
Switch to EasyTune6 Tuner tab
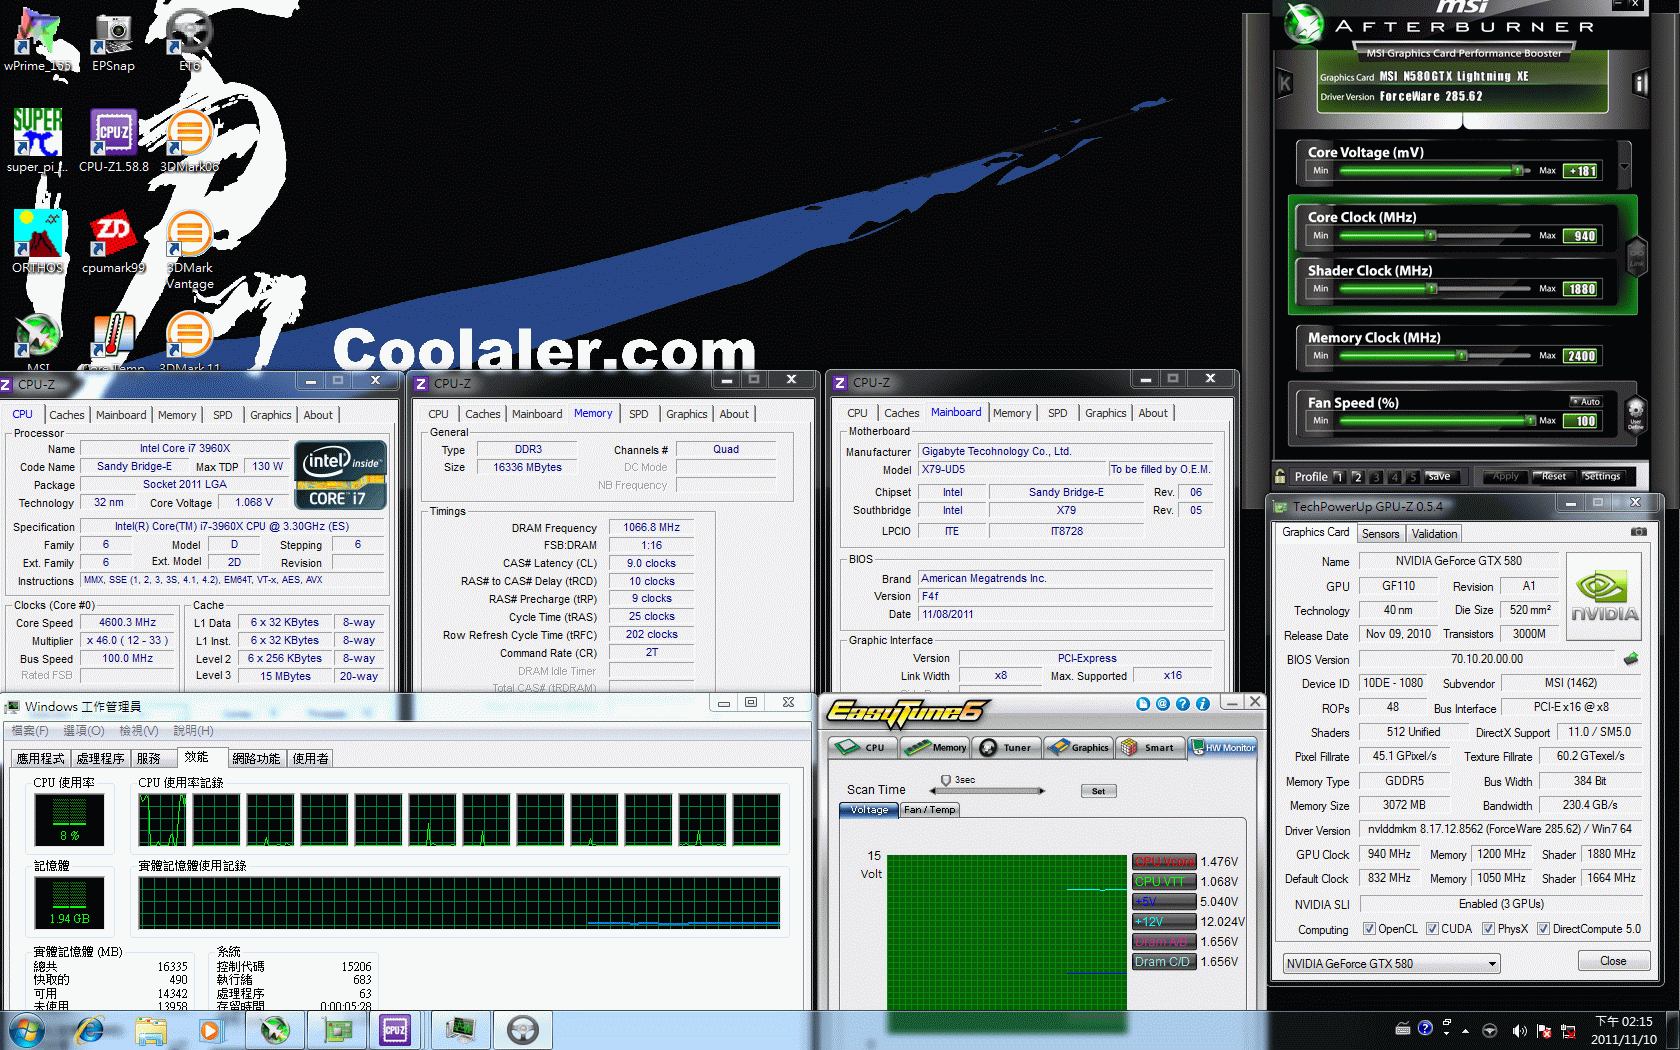pos(1008,747)
